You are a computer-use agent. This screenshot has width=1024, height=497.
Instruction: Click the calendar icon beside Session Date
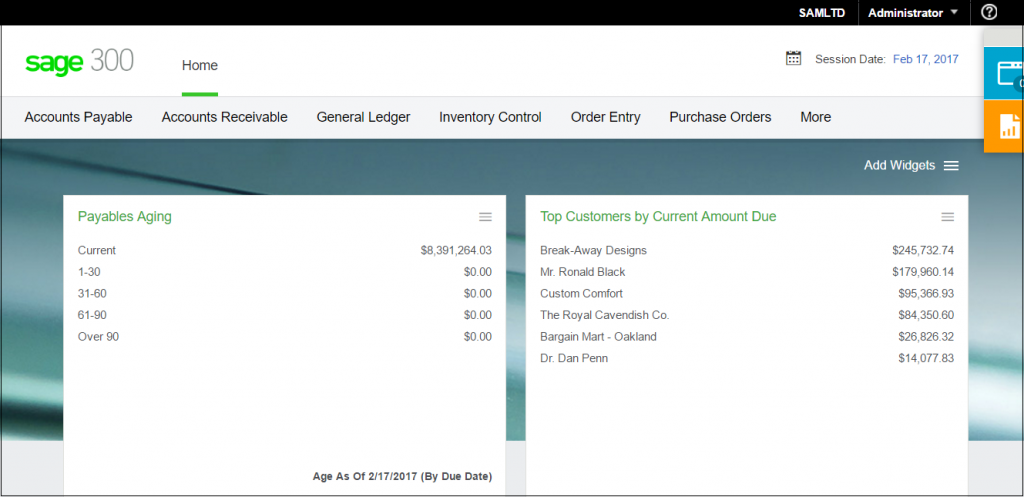(793, 58)
